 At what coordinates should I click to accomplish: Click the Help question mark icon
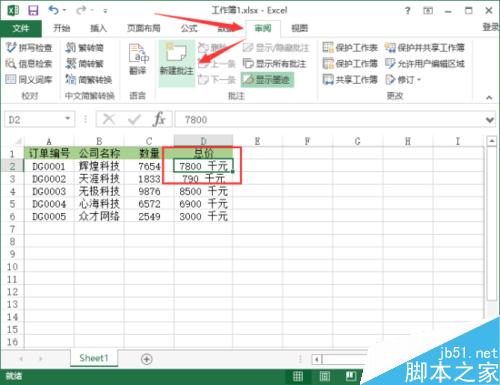(407, 11)
